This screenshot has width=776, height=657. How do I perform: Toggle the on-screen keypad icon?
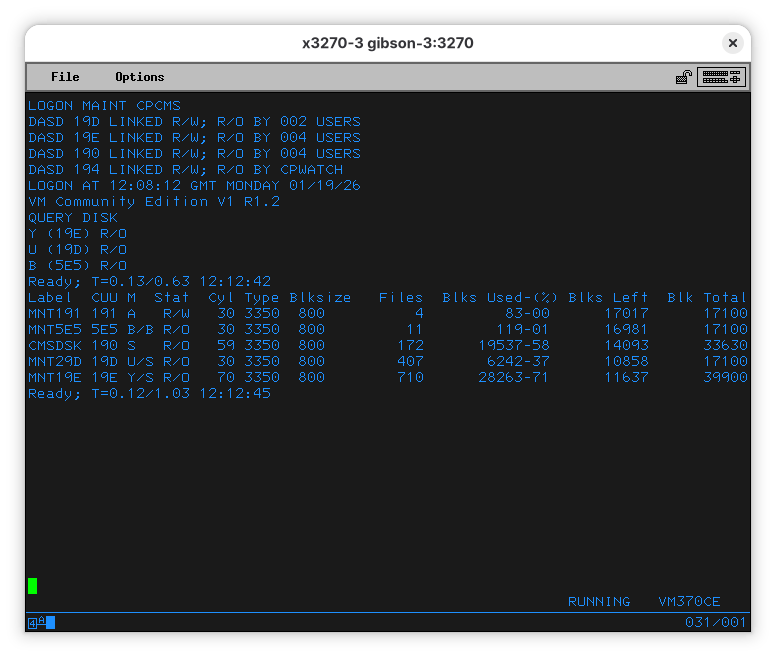(x=721, y=77)
